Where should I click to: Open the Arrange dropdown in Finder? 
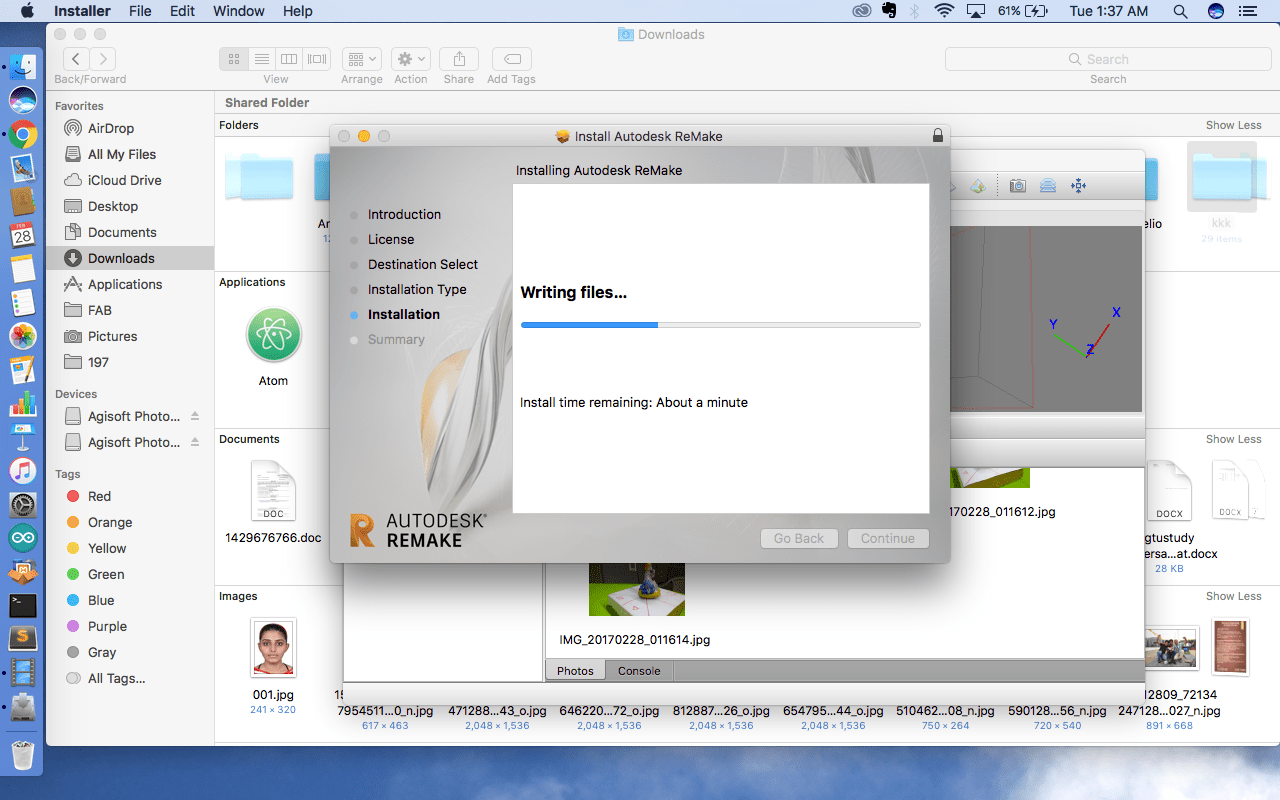pos(361,59)
